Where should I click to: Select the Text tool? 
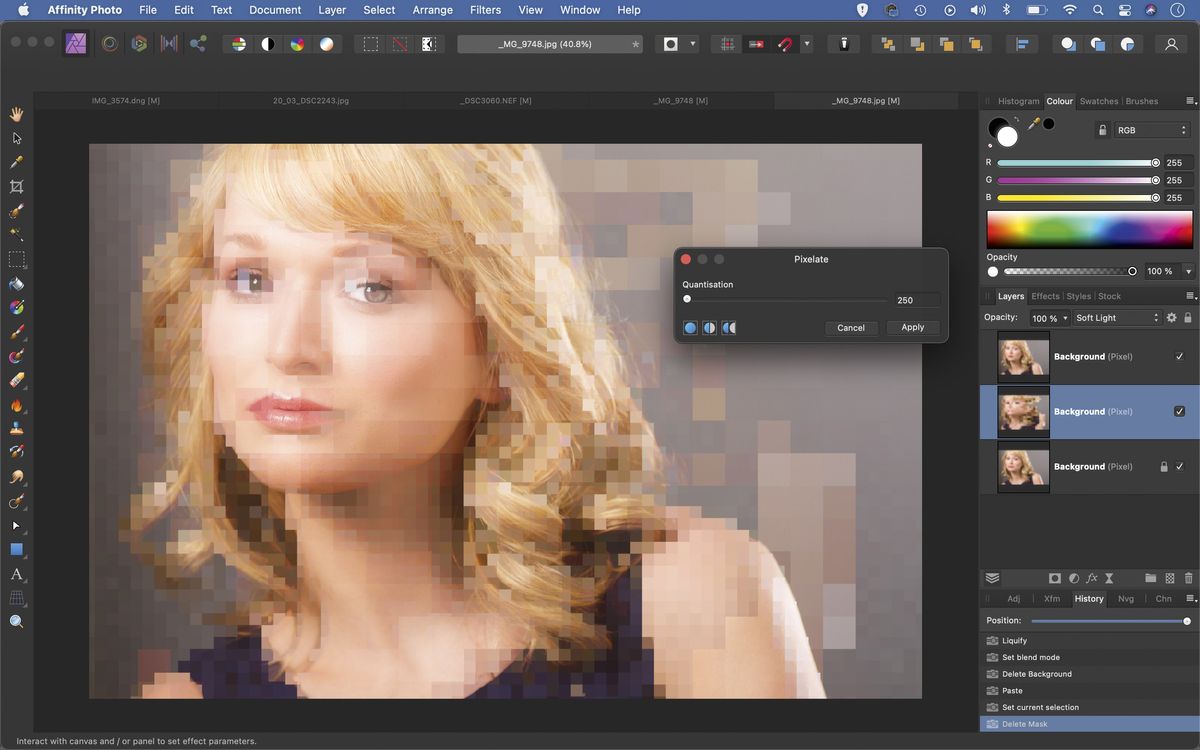[x=16, y=574]
